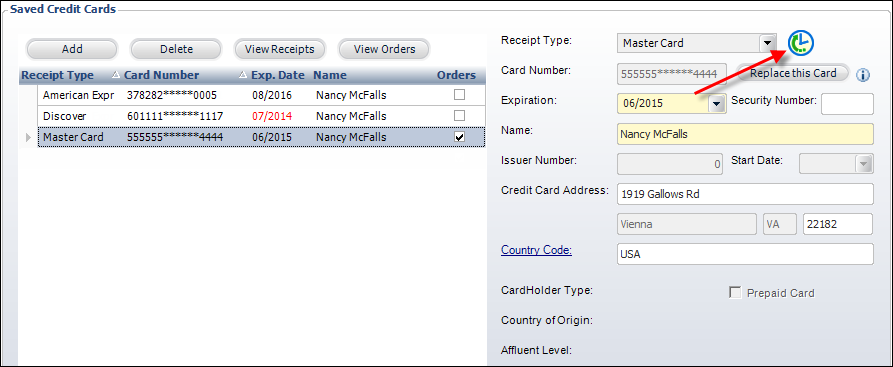Image resolution: width=893 pixels, height=367 pixels.
Task: Check the Orders box for American Express row
Action: (x=459, y=95)
